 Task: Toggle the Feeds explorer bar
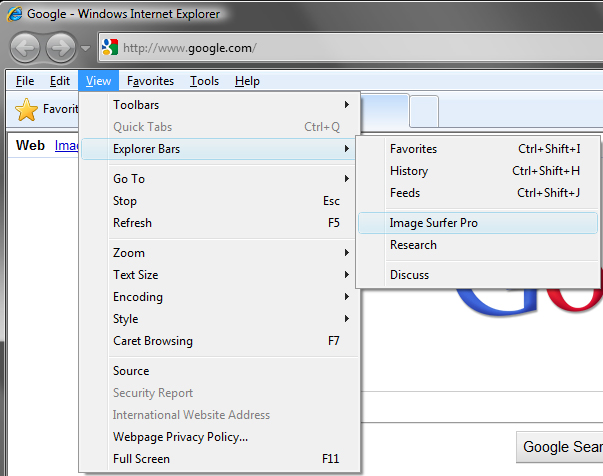(x=478, y=193)
